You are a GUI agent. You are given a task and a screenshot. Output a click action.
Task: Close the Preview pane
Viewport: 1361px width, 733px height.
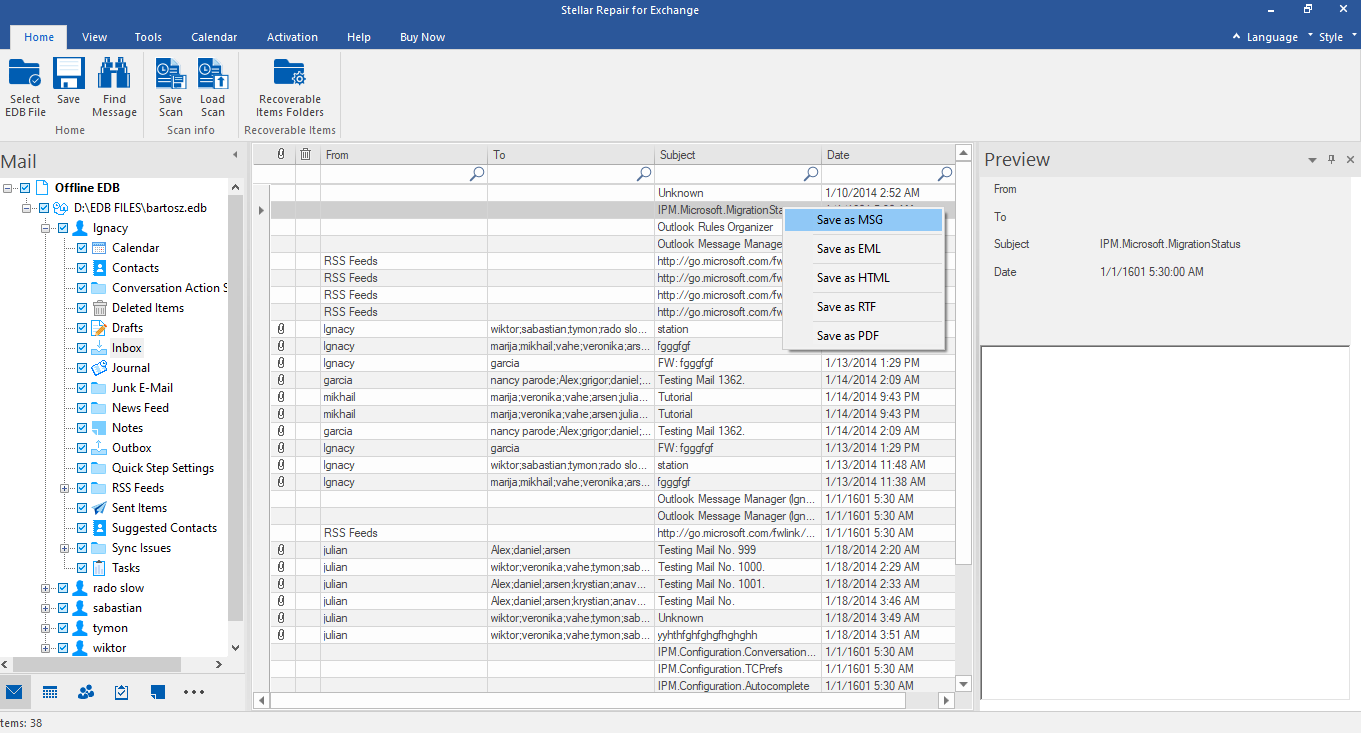click(x=1350, y=160)
